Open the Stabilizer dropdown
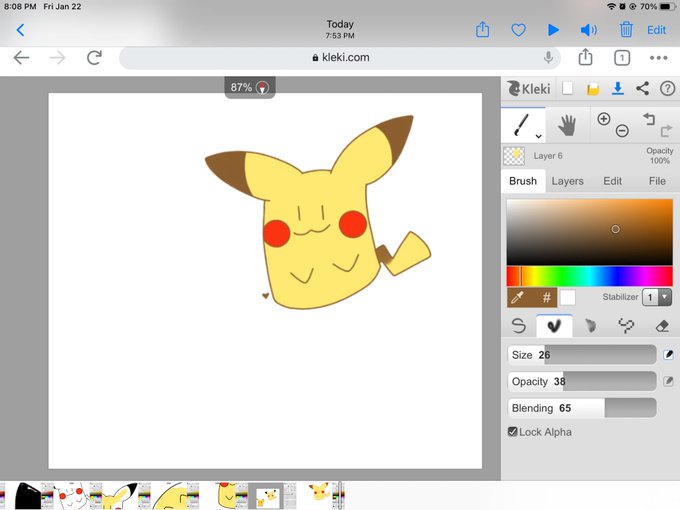 click(657, 297)
